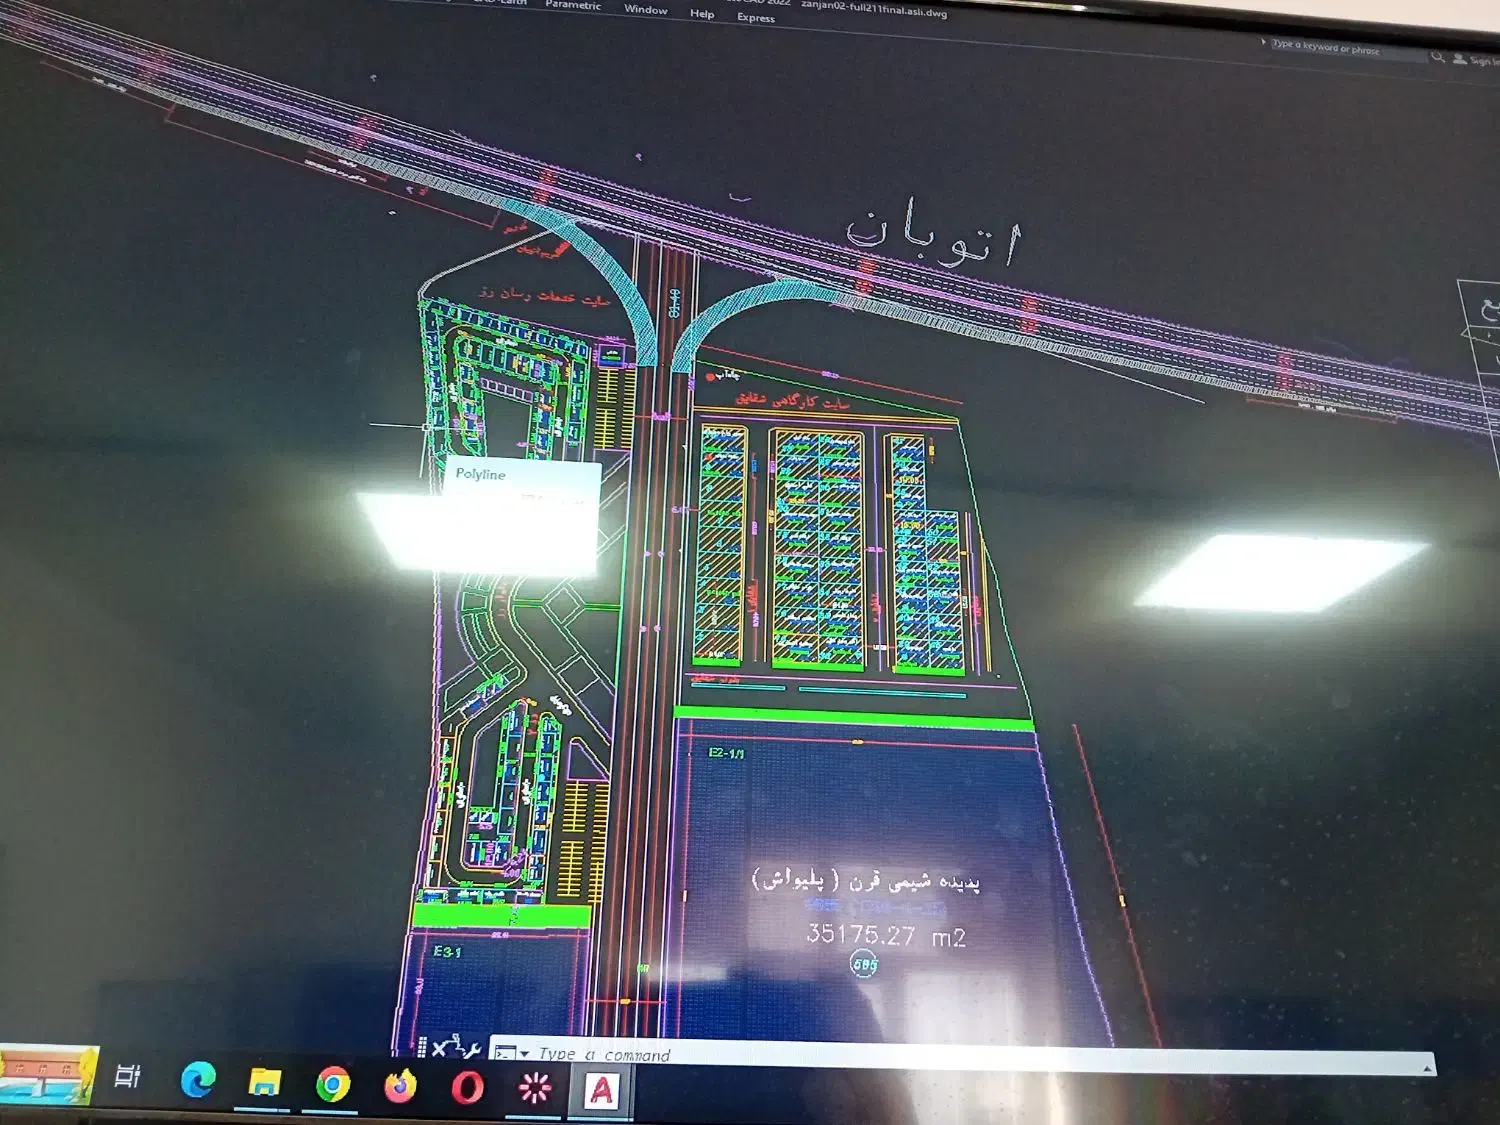Open the Express menu
1500x1125 pixels.
tap(756, 18)
